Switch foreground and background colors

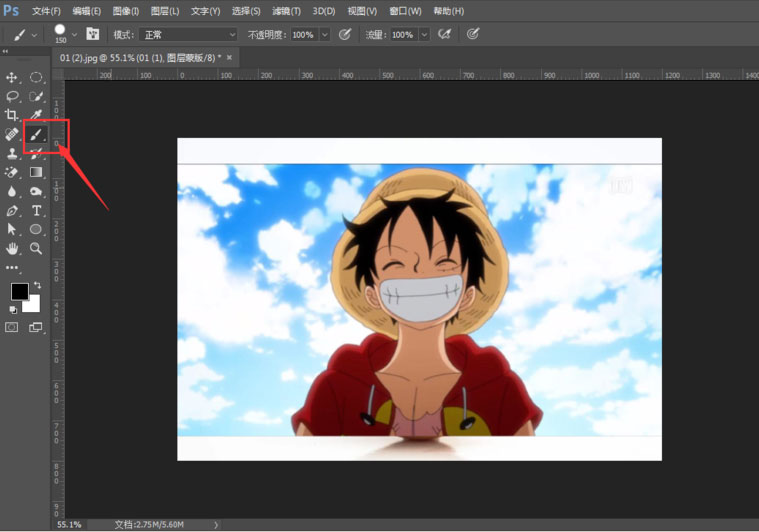[x=37, y=285]
